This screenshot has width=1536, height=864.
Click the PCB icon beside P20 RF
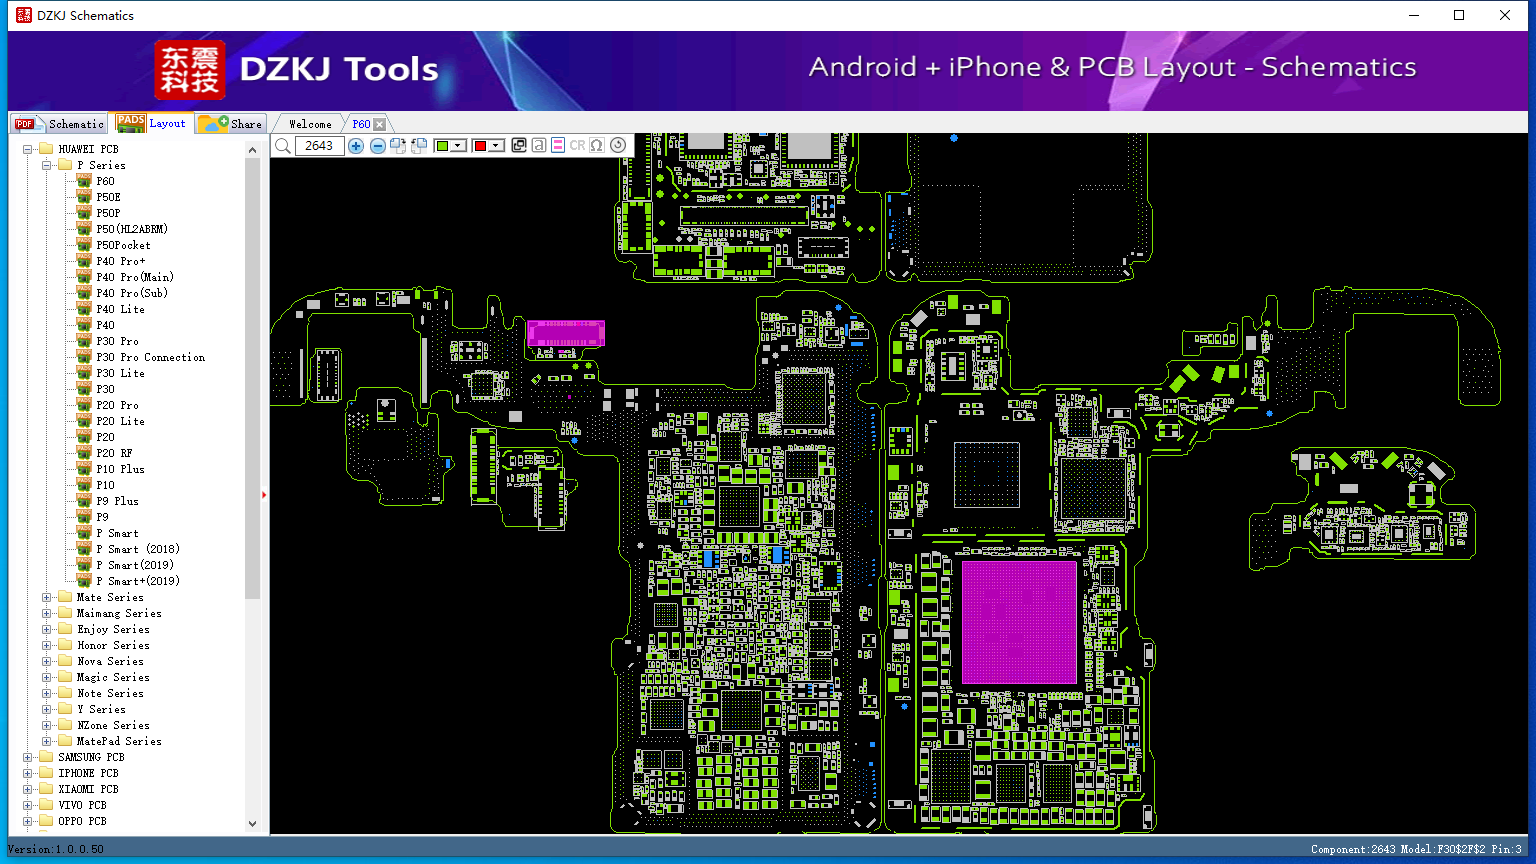click(x=84, y=453)
